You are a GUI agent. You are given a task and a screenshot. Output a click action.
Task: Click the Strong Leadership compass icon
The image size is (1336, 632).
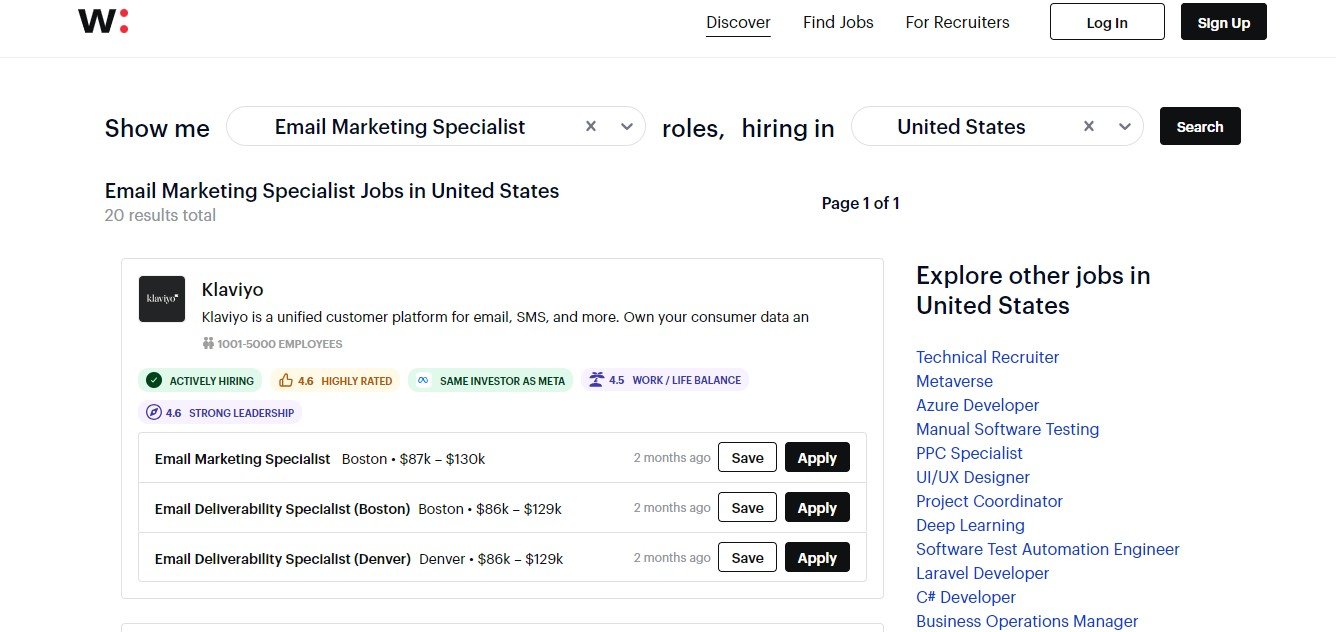tap(154, 412)
